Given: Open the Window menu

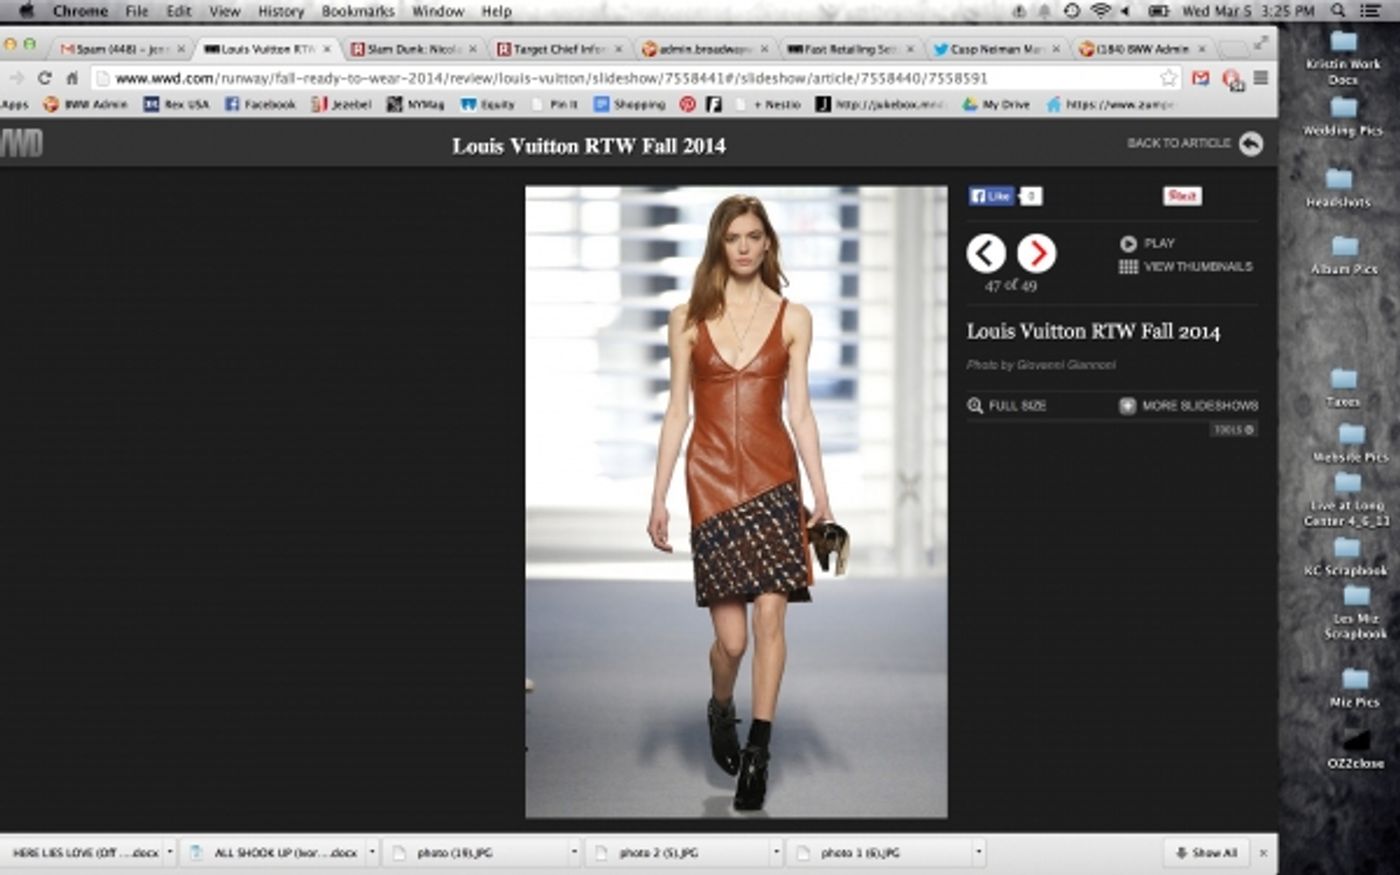Looking at the screenshot, I should click(438, 11).
